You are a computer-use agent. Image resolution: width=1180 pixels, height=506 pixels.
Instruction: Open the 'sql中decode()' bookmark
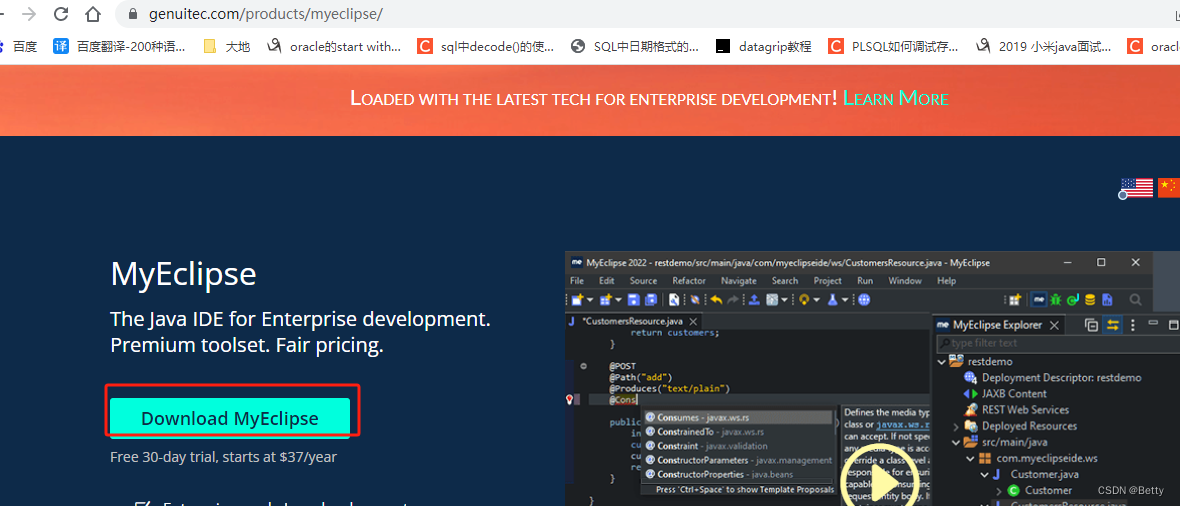[x=486, y=47]
